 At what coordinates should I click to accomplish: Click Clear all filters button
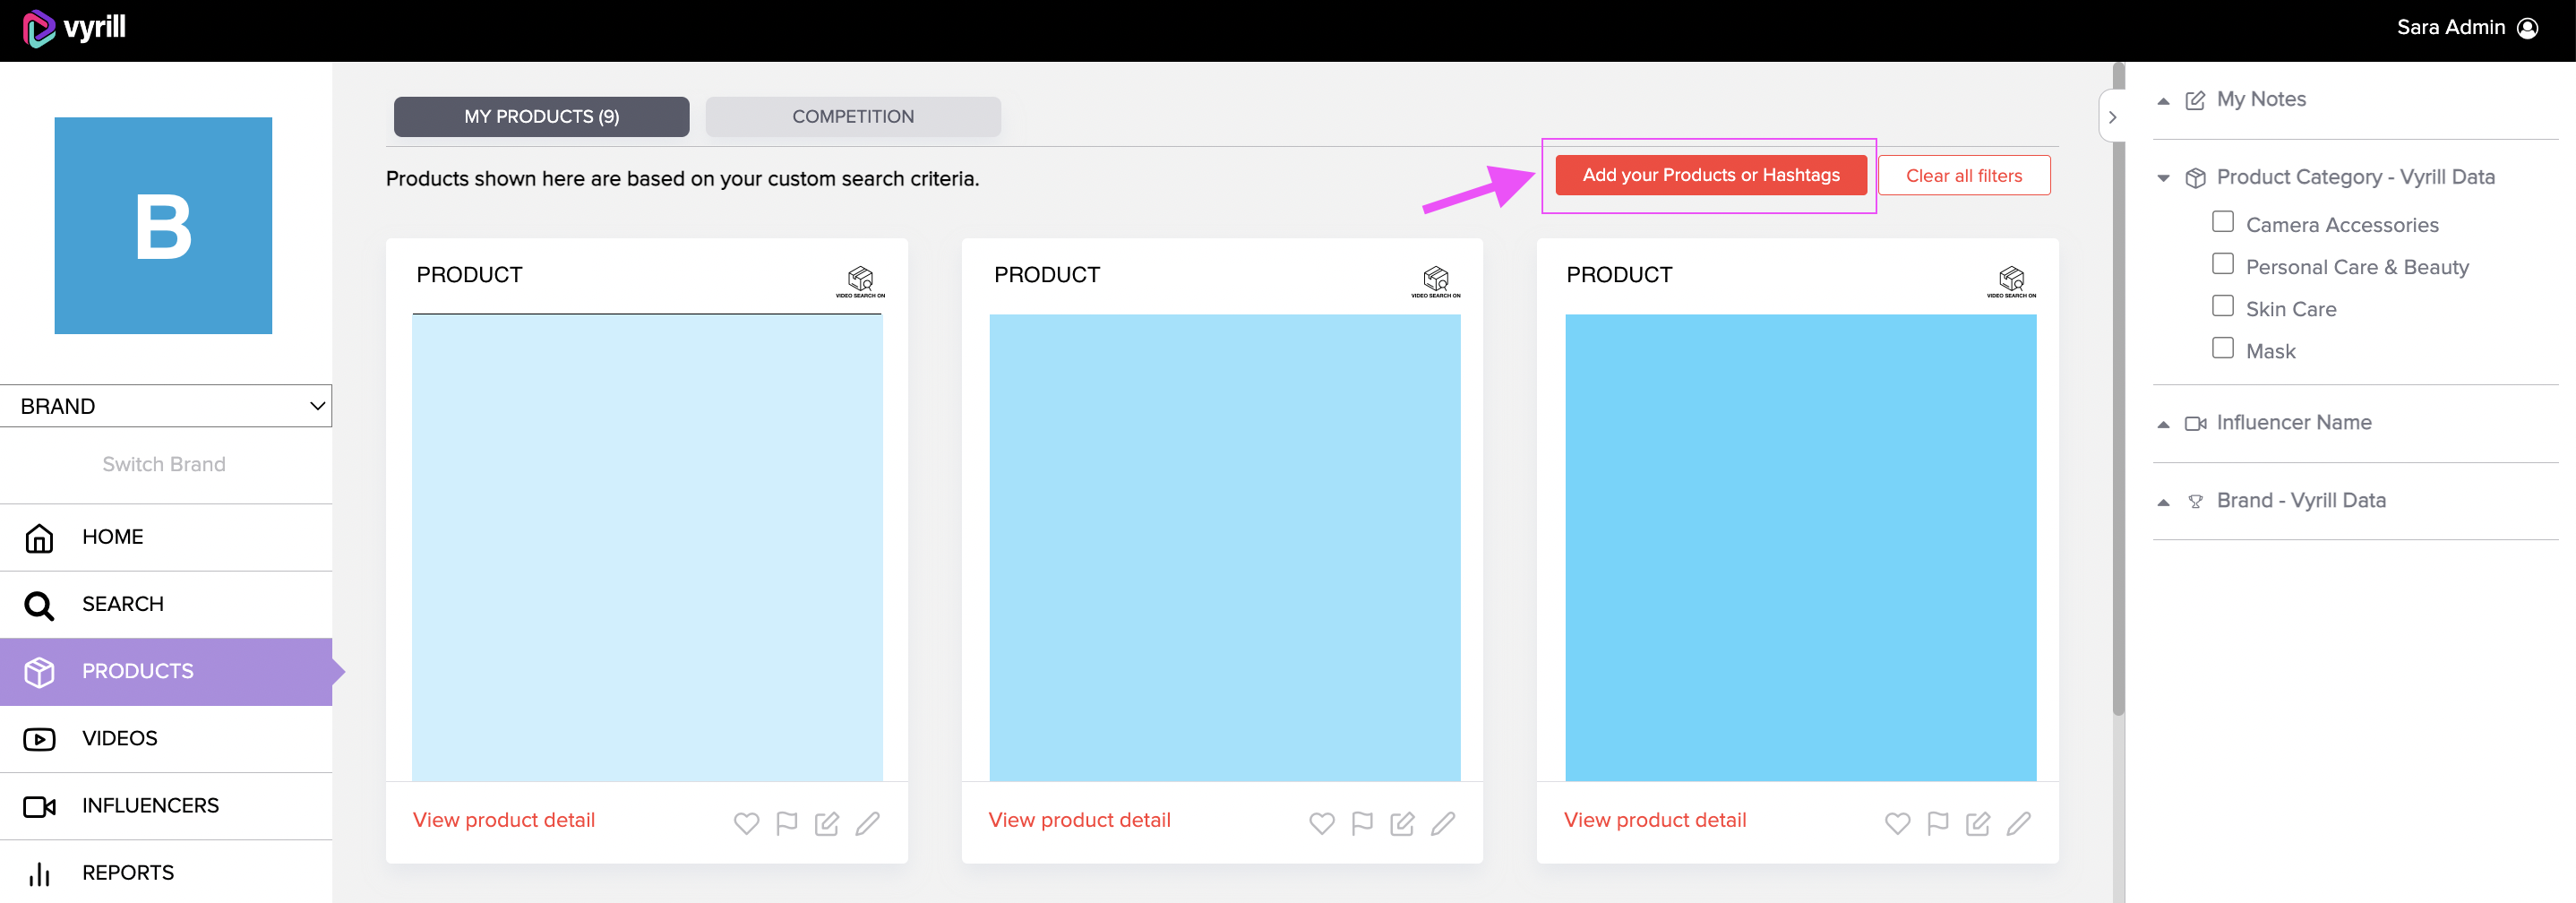[1963, 175]
